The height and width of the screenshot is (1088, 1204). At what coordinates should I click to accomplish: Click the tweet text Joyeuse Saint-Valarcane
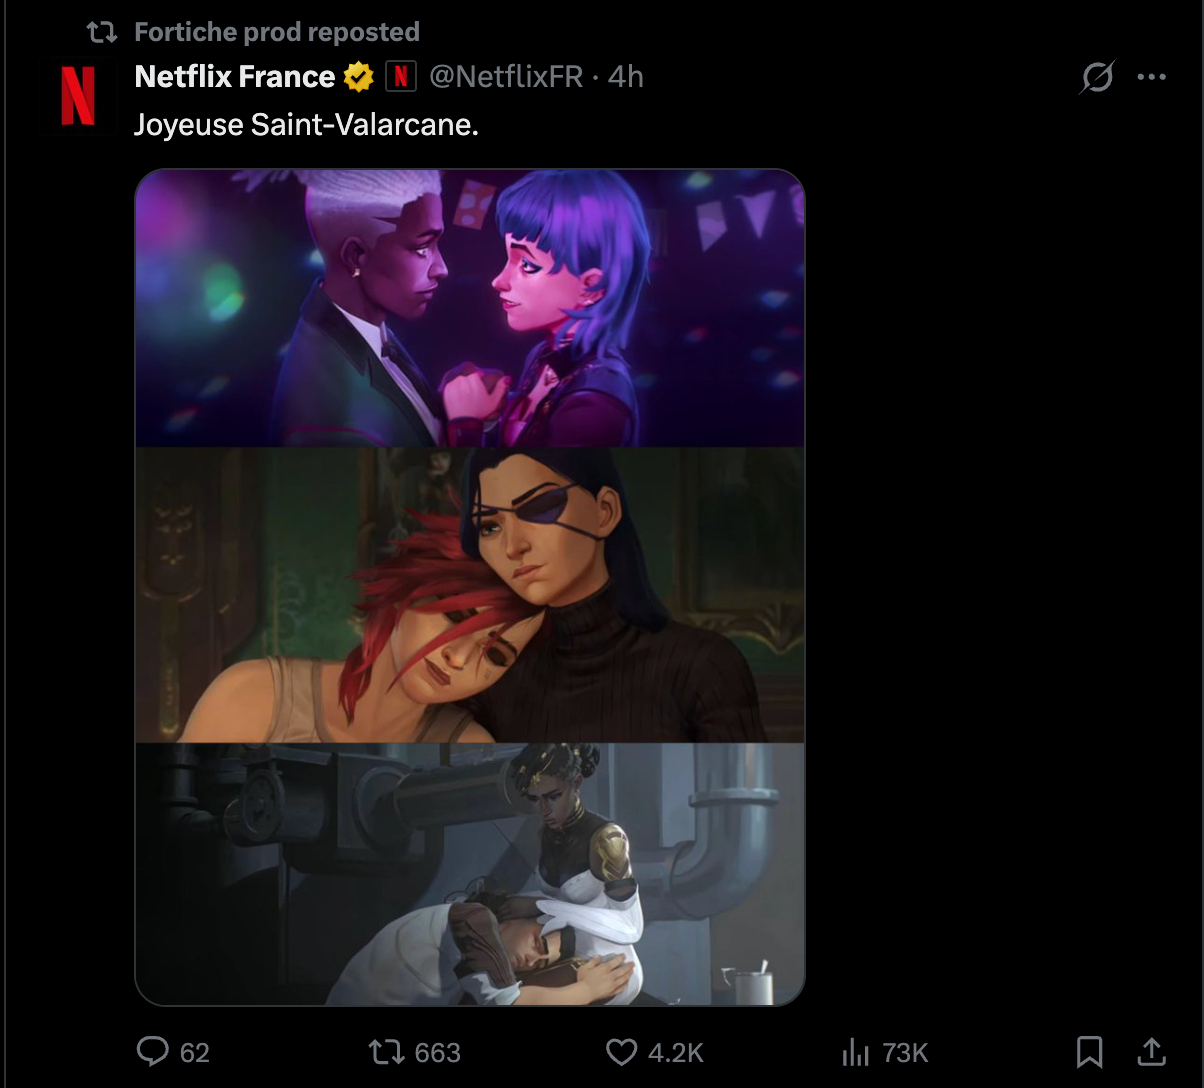pos(307,126)
